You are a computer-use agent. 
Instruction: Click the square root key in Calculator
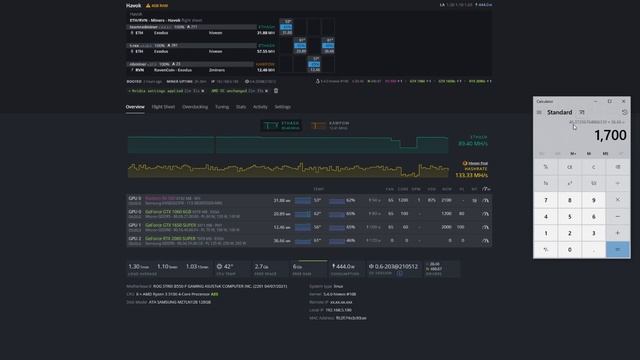tap(594, 183)
